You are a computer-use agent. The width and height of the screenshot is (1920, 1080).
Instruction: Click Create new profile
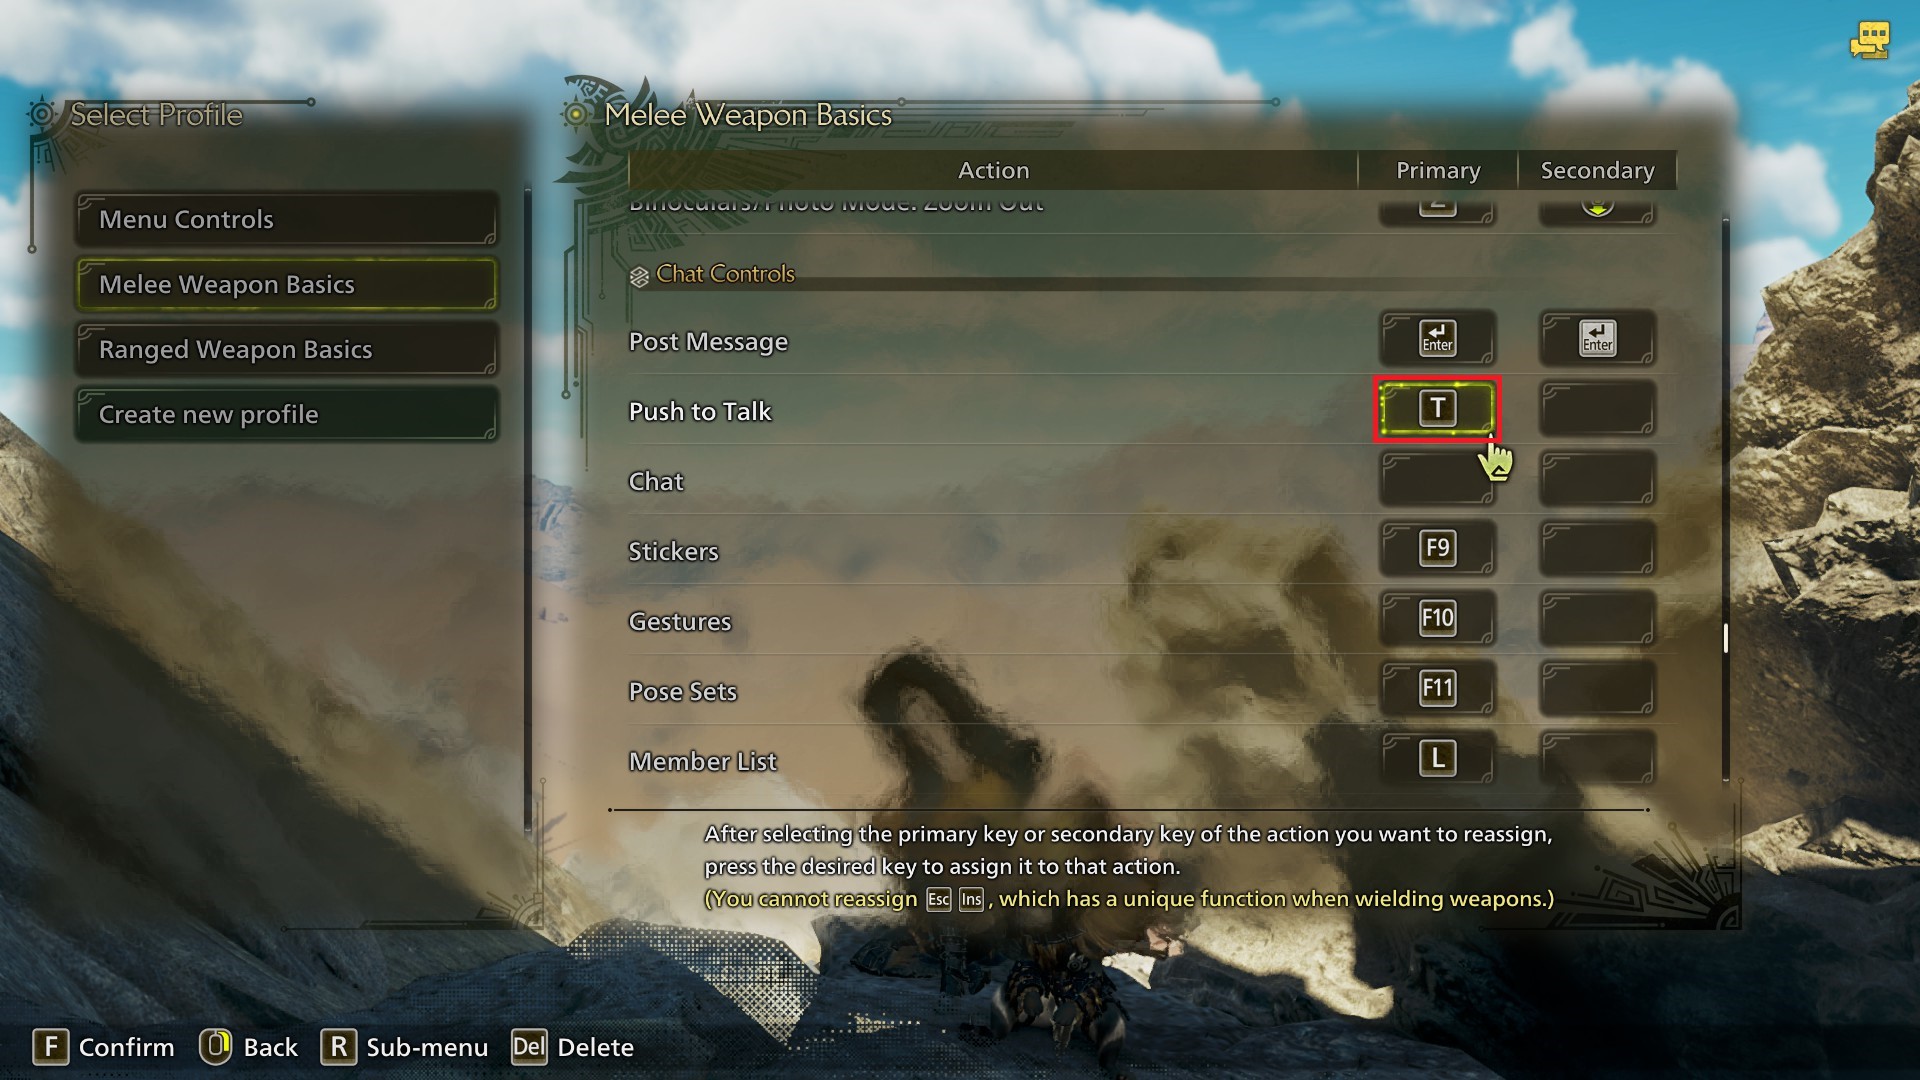pyautogui.click(x=286, y=414)
